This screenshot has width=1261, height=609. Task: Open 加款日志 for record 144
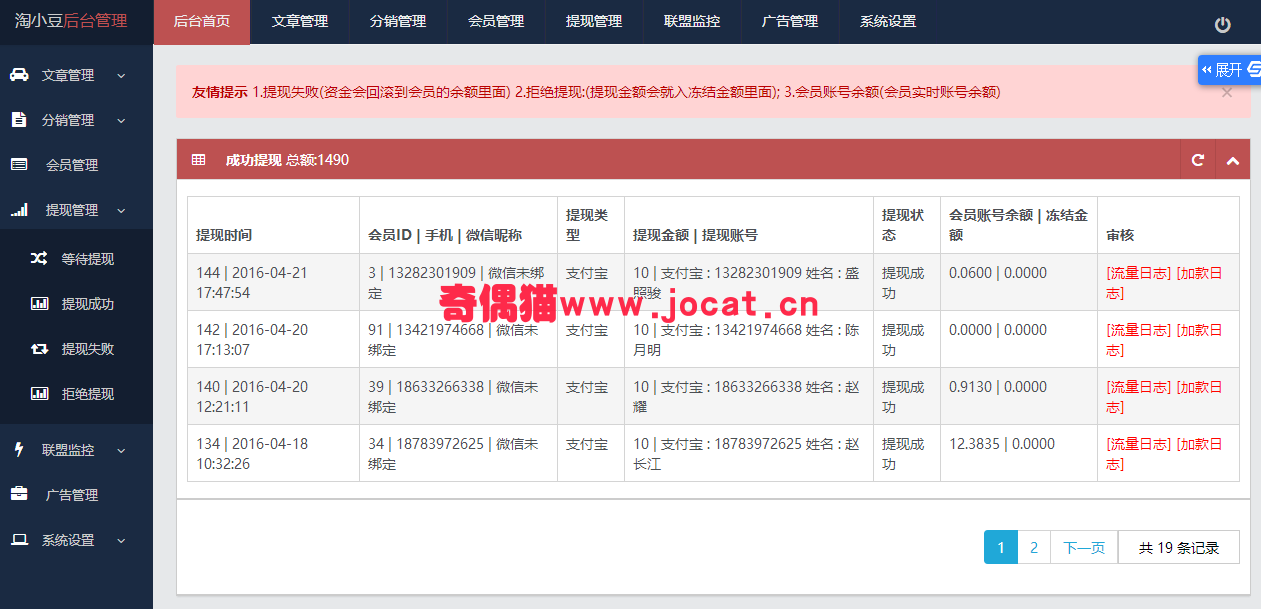1165,282
